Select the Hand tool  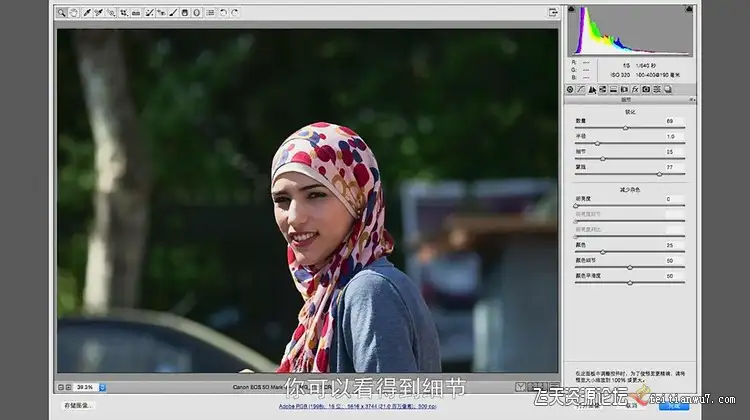[x=73, y=13]
